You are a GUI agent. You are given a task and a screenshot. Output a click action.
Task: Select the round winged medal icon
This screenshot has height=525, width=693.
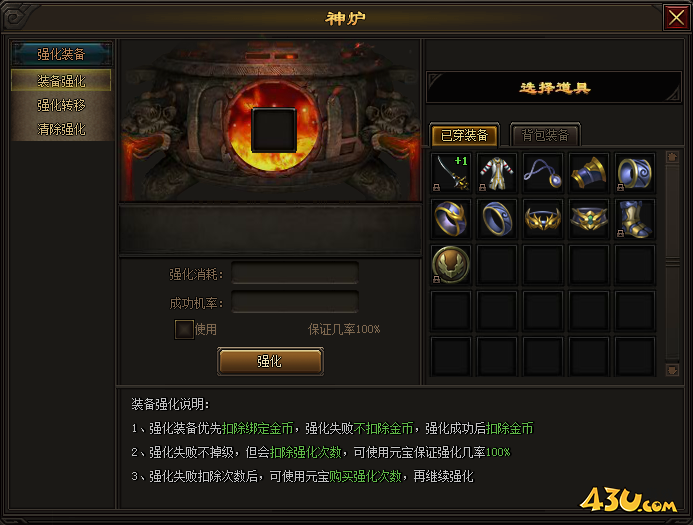pos(451,264)
